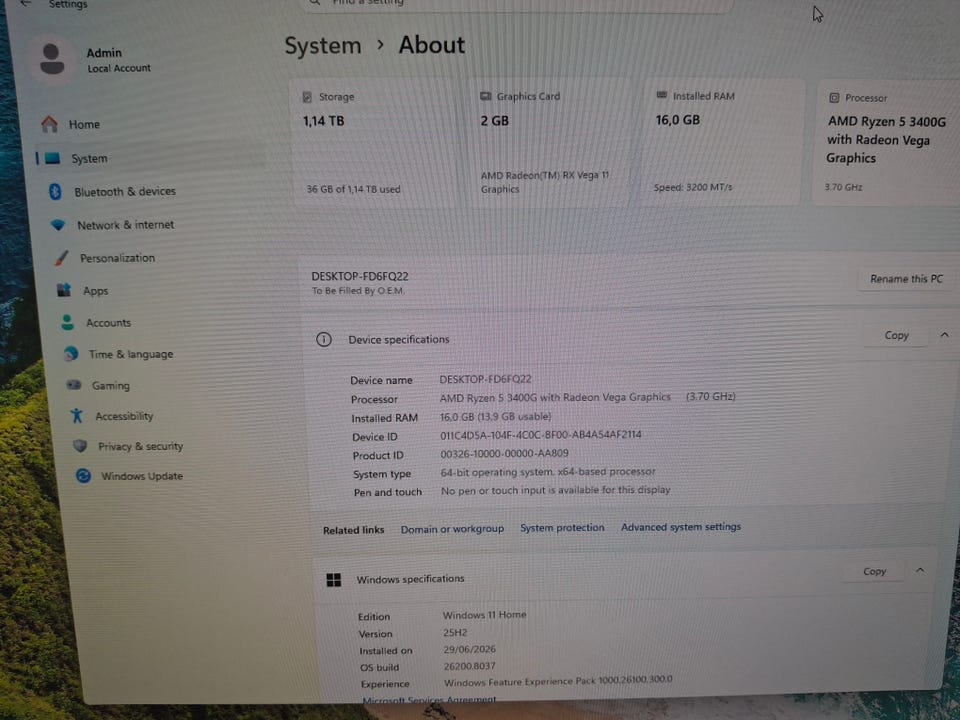This screenshot has height=720, width=960.
Task: Click the Accessibility figure icon
Action: pos(77,416)
